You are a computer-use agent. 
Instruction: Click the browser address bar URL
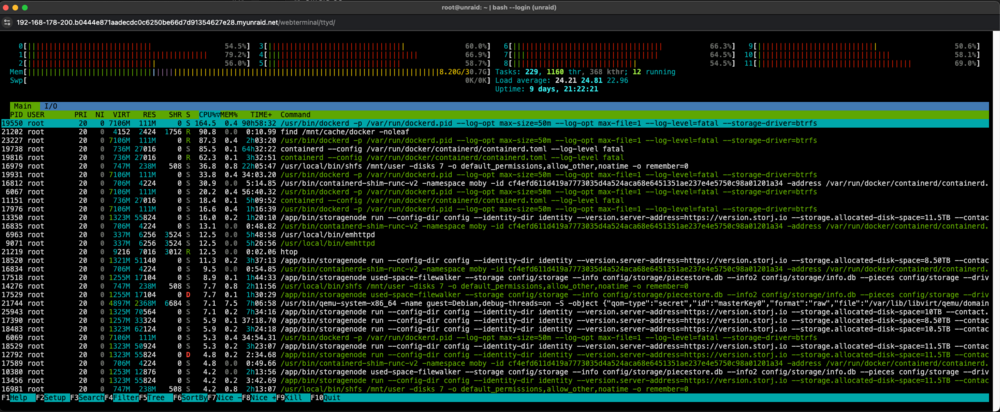click(x=176, y=22)
